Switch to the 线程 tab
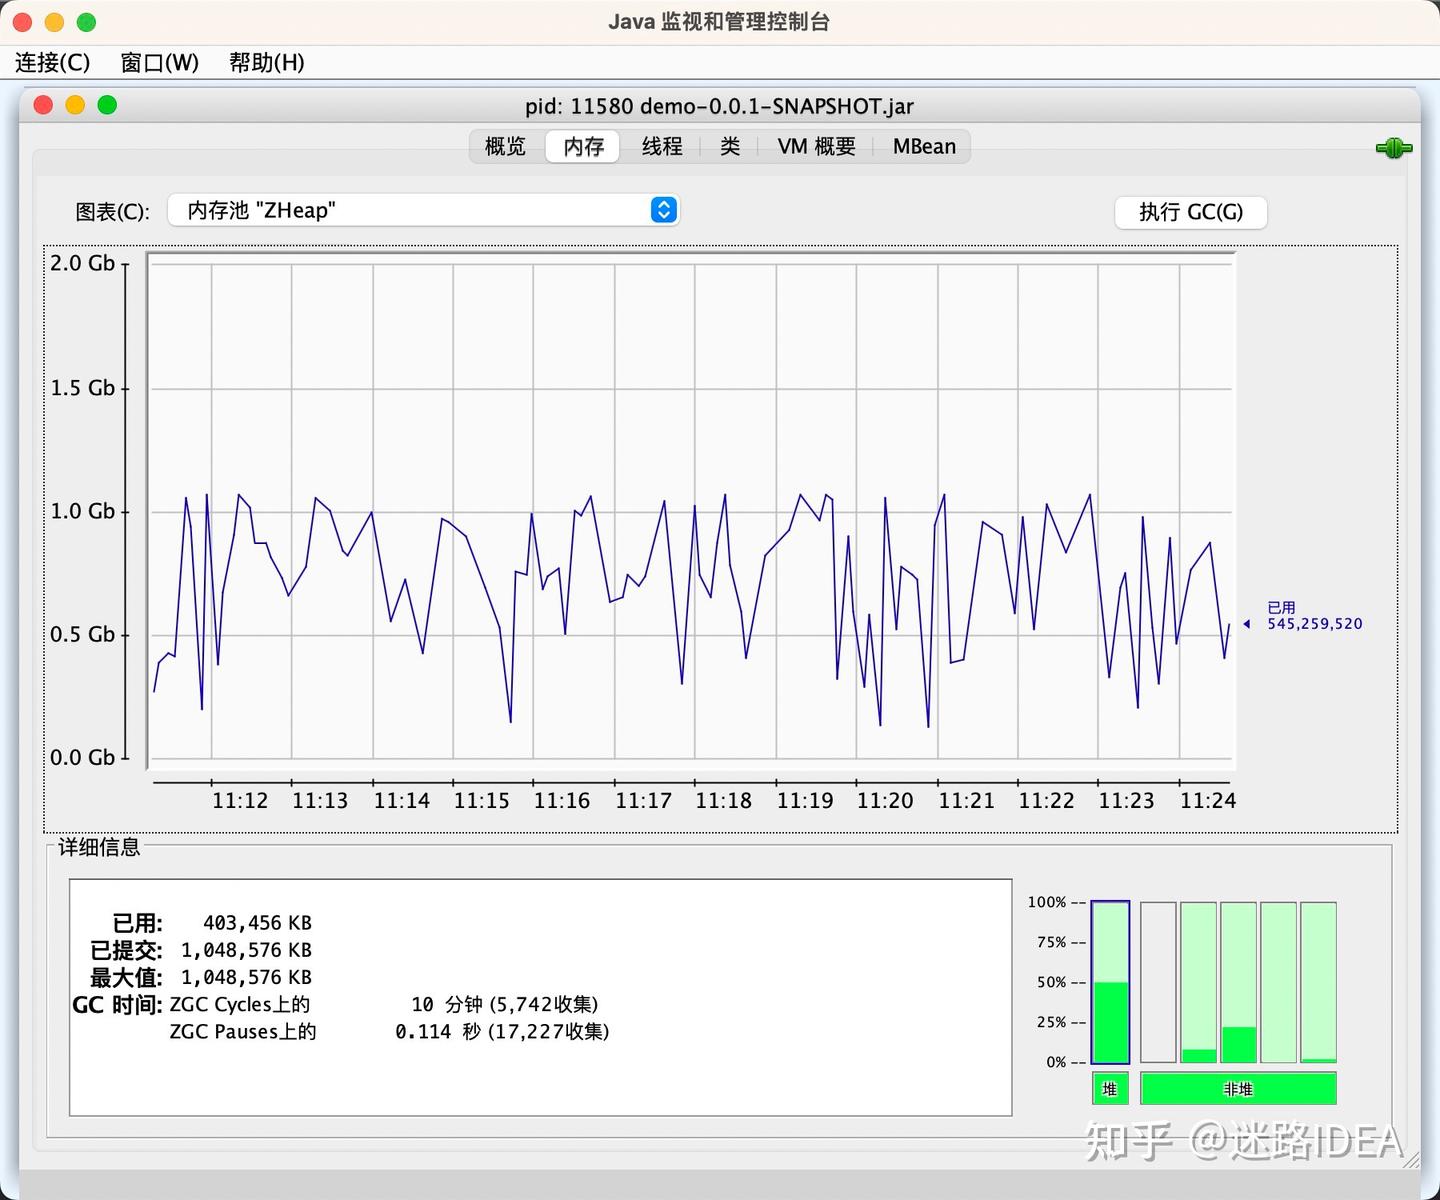The width and height of the screenshot is (1440, 1200). [x=662, y=147]
